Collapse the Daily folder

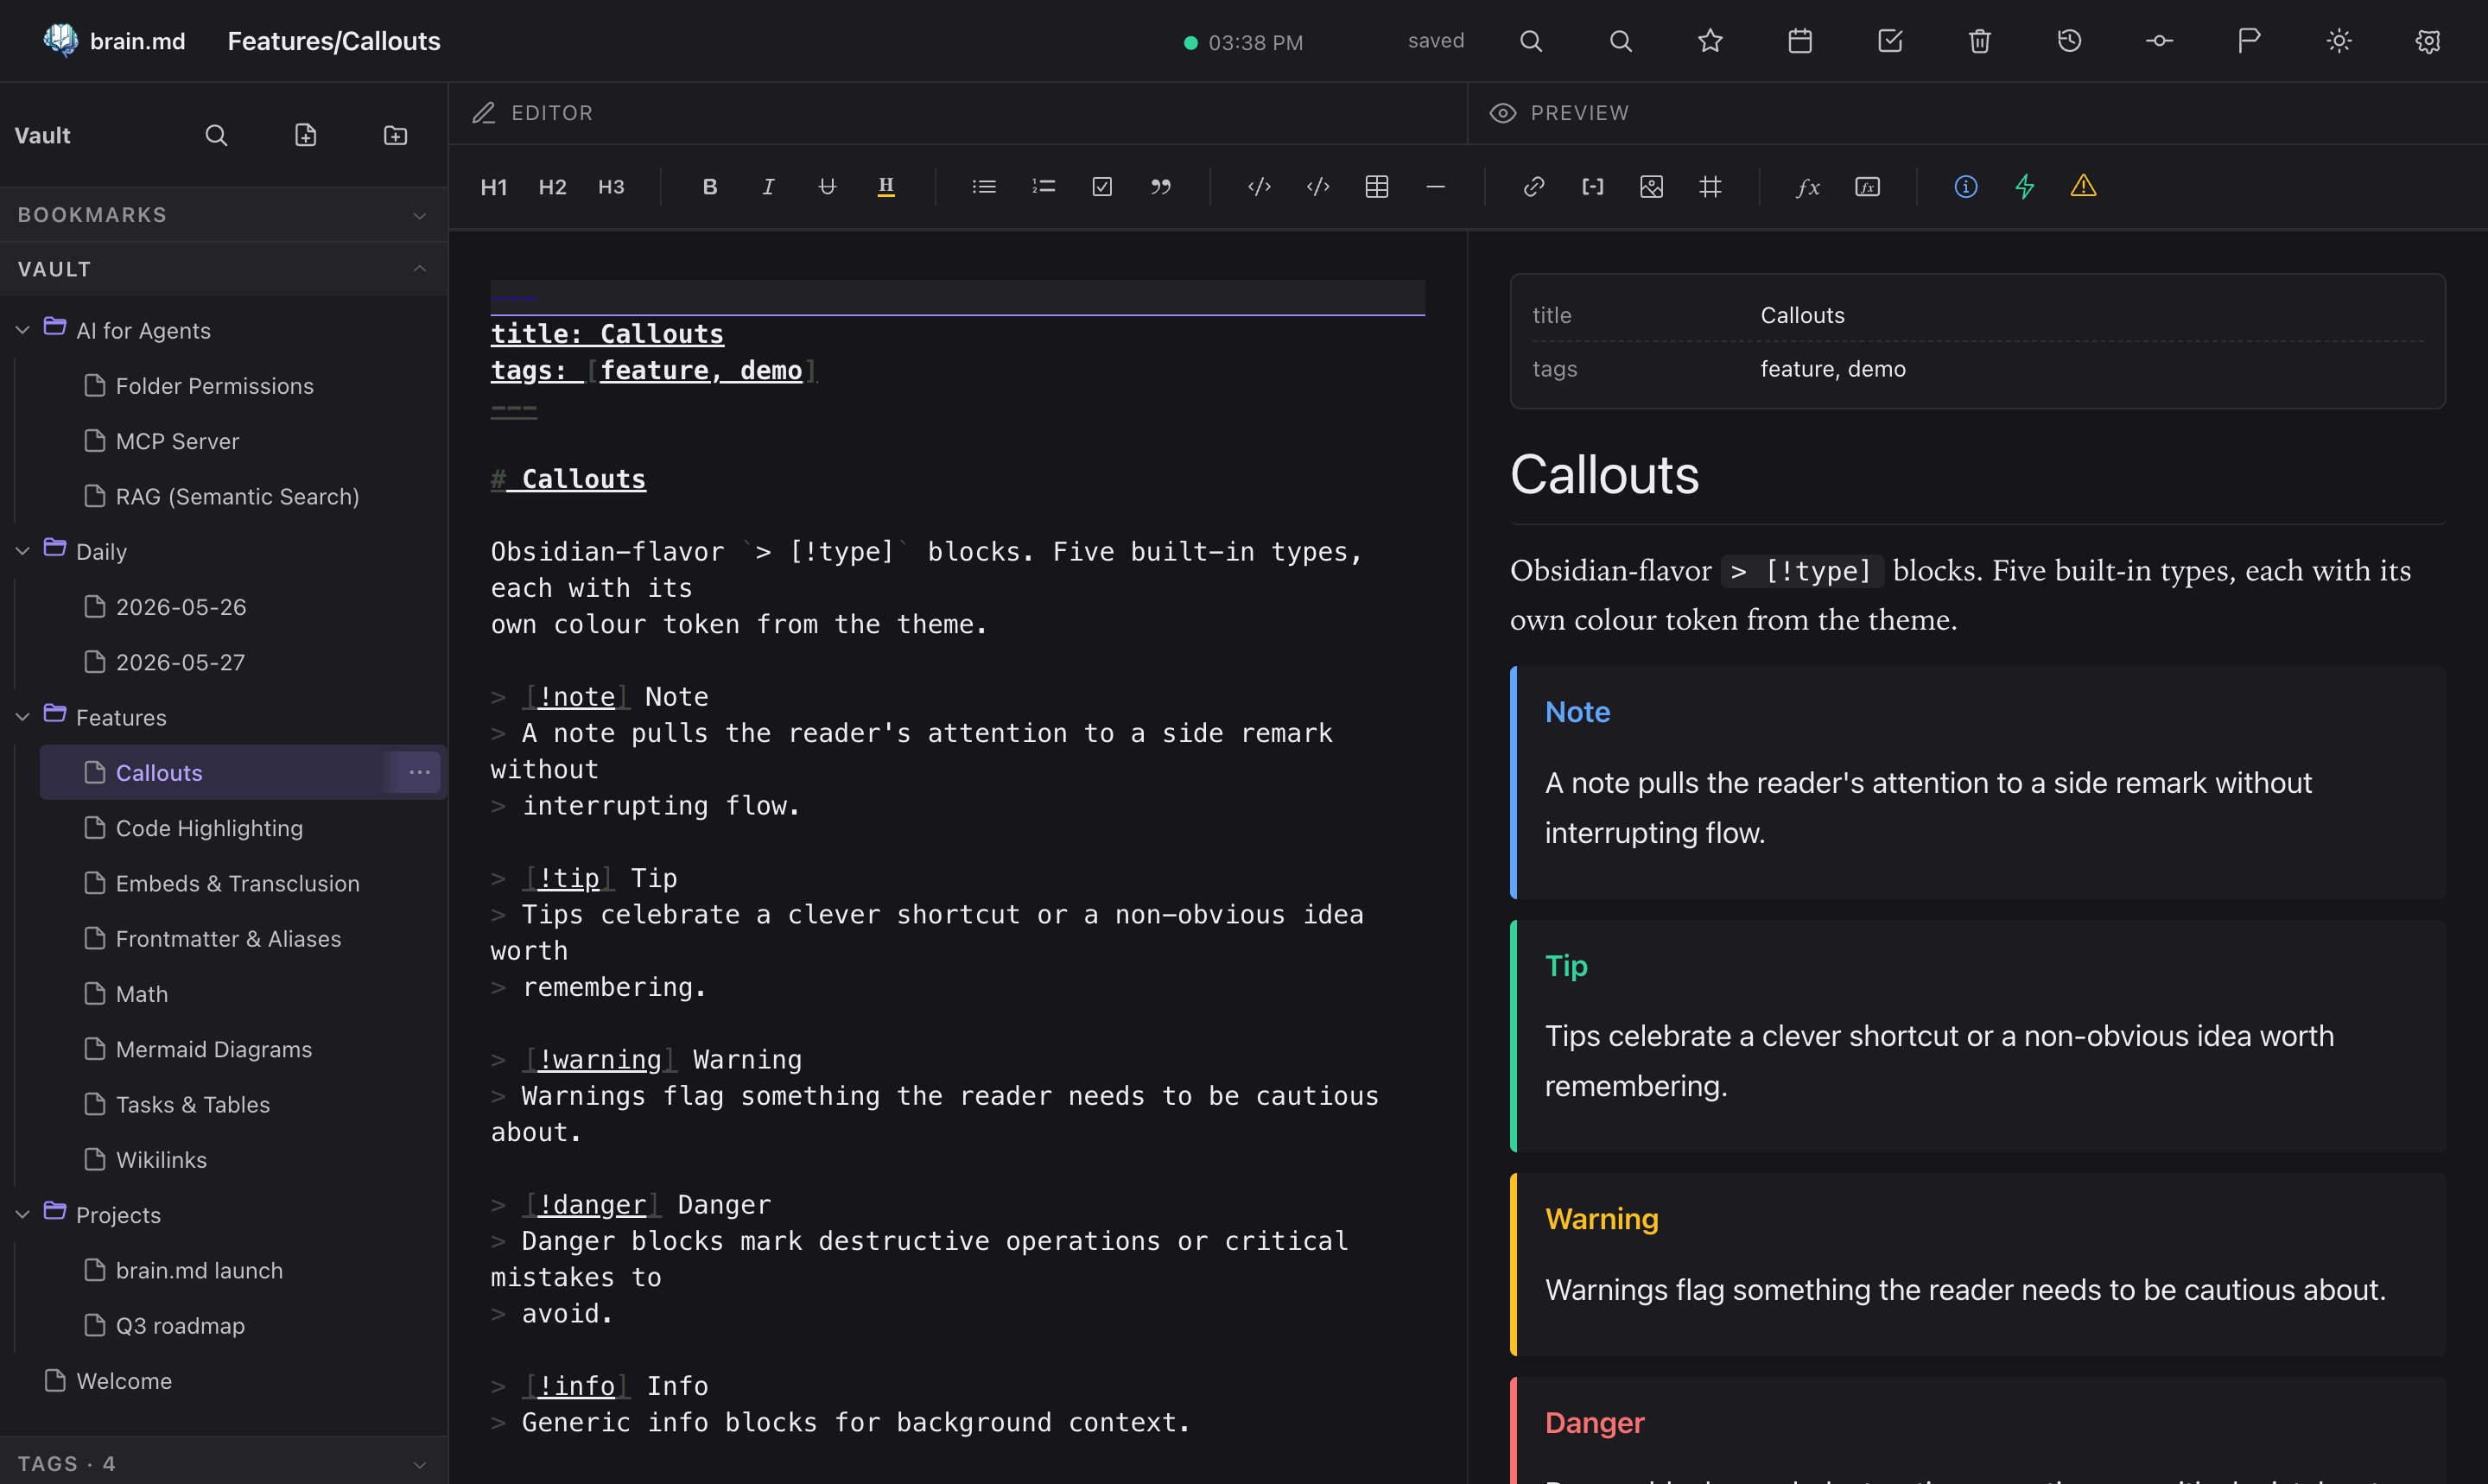(22, 551)
